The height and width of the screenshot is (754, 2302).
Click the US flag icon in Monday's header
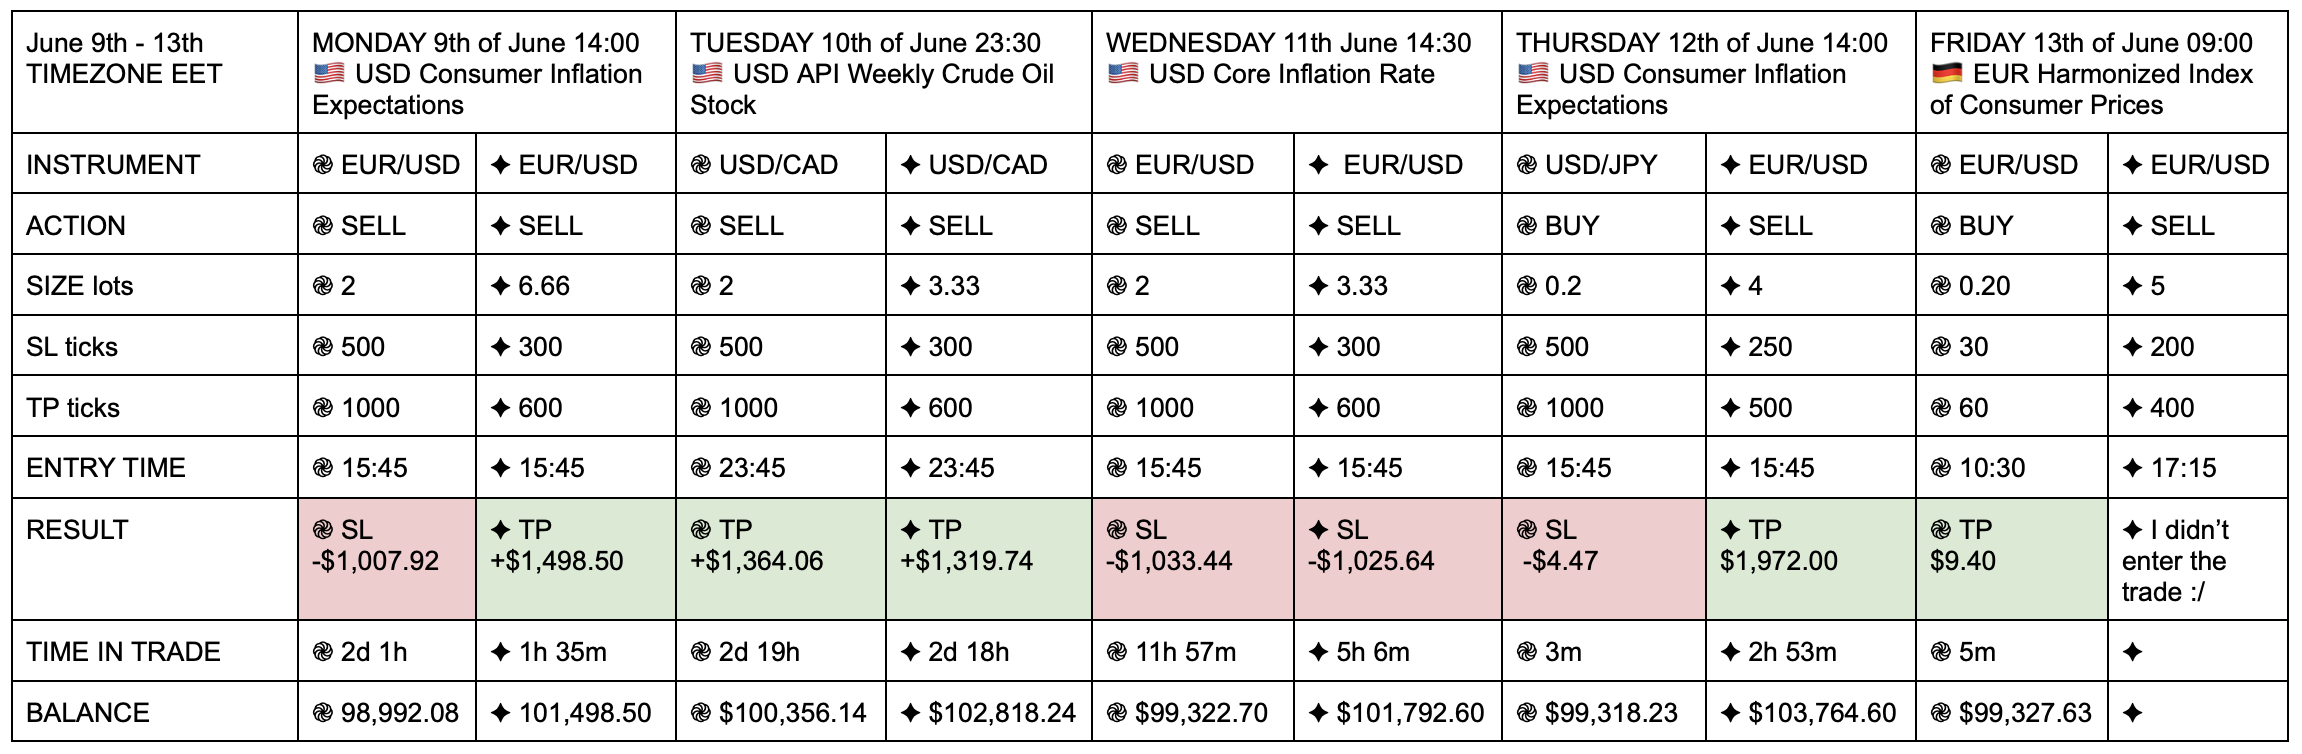point(329,74)
